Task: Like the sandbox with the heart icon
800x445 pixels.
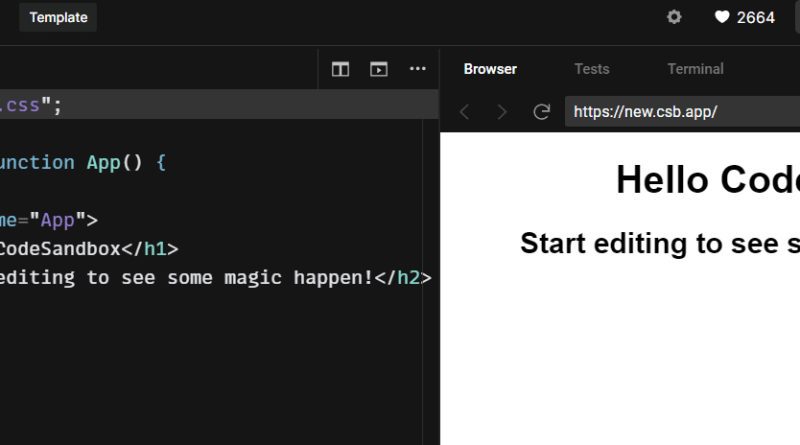Action: [x=722, y=17]
